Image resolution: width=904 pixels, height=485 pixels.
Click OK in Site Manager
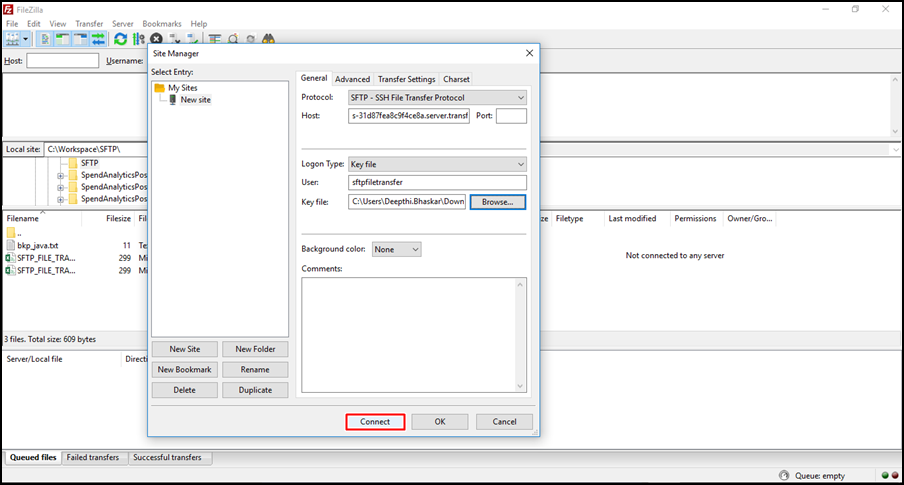pos(440,422)
